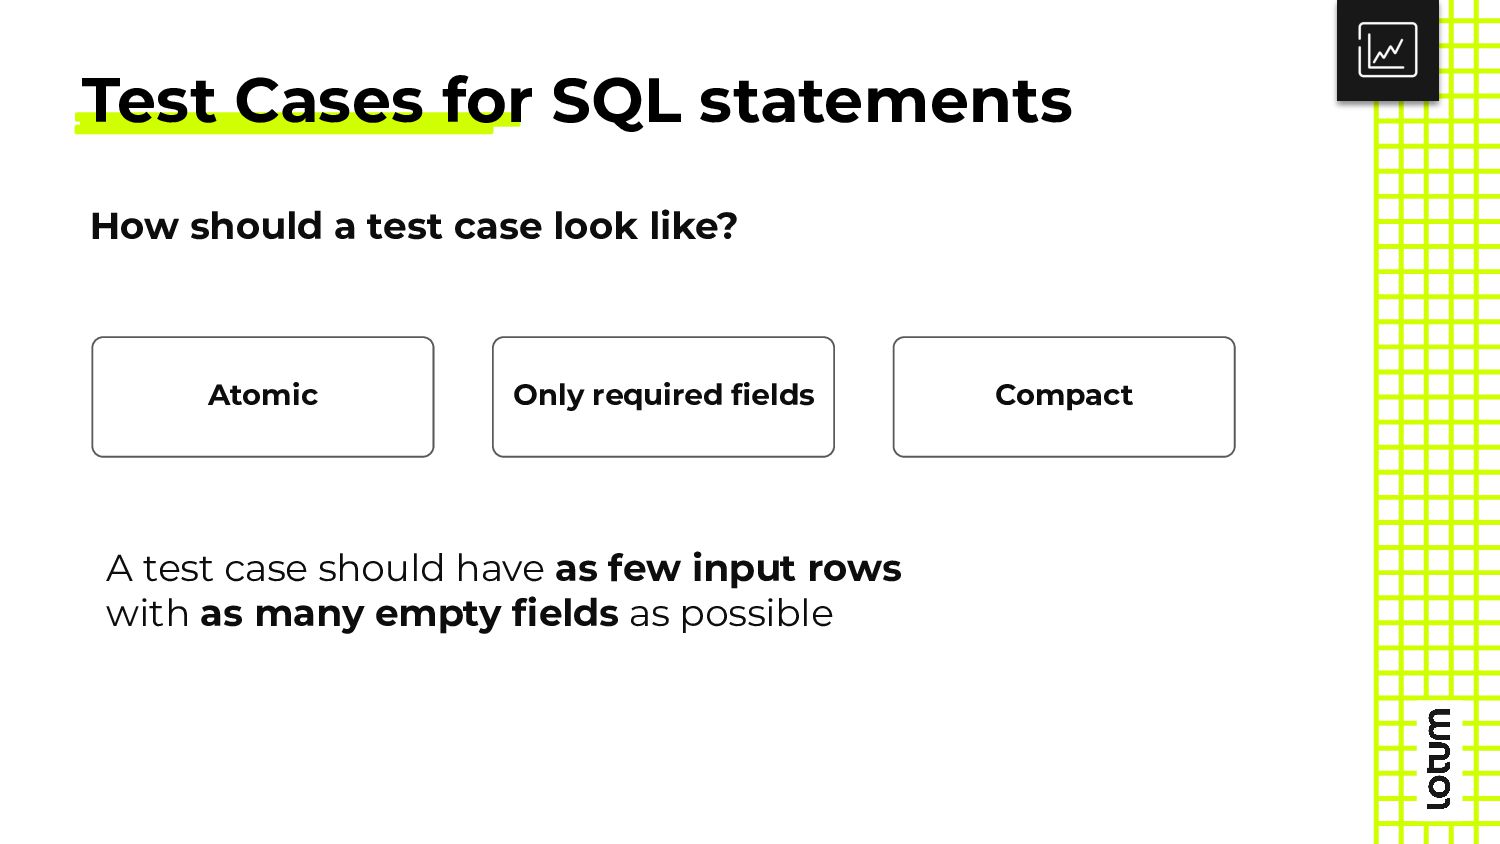Click the bold text as many empty fields
The height and width of the screenshot is (844, 1500).
[x=409, y=613]
